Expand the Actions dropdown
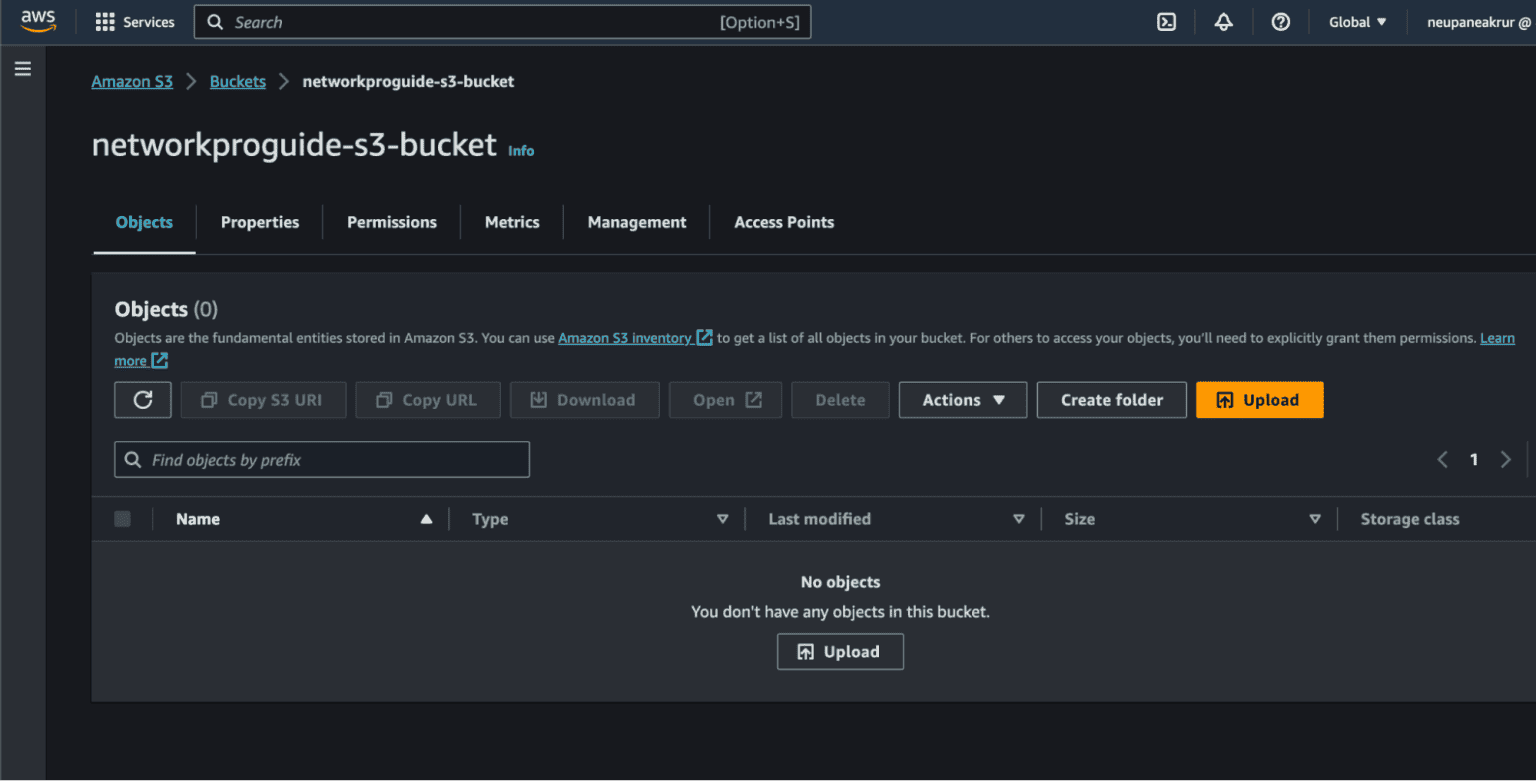Viewport: 1536px width, 781px height. pos(962,400)
